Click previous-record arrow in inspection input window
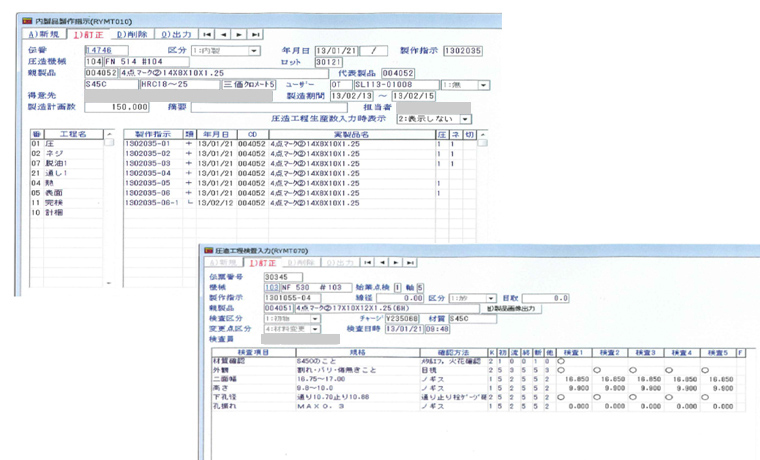 click(383, 262)
